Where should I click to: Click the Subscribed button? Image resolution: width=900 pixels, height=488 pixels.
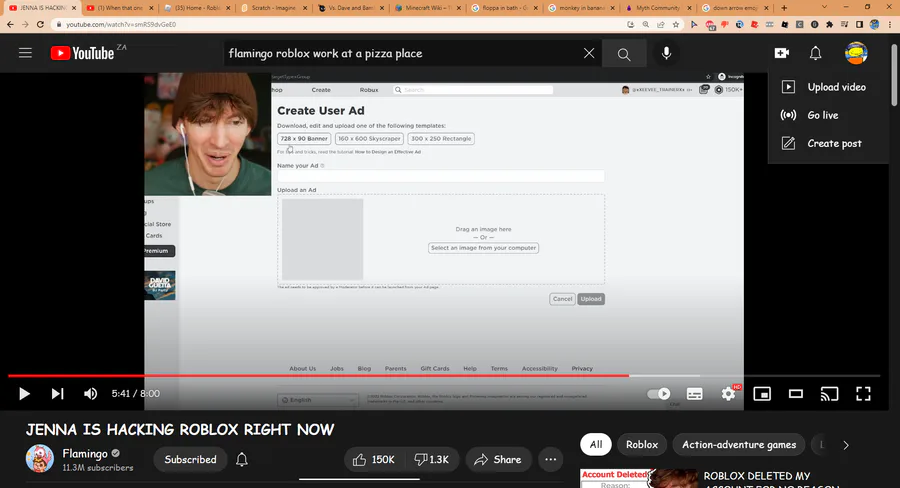pyautogui.click(x=191, y=459)
